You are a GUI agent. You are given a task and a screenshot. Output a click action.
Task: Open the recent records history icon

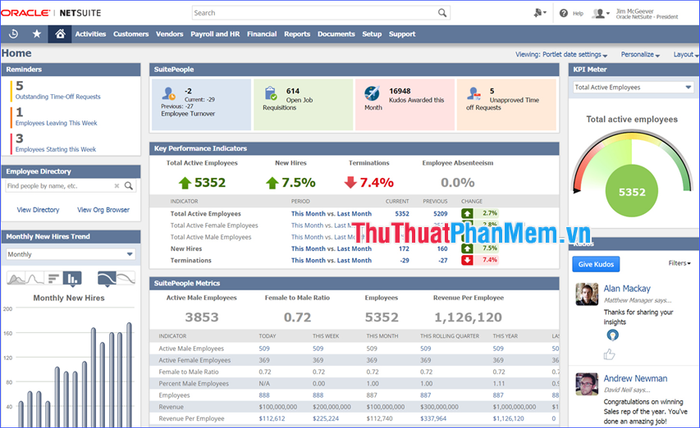point(13,34)
